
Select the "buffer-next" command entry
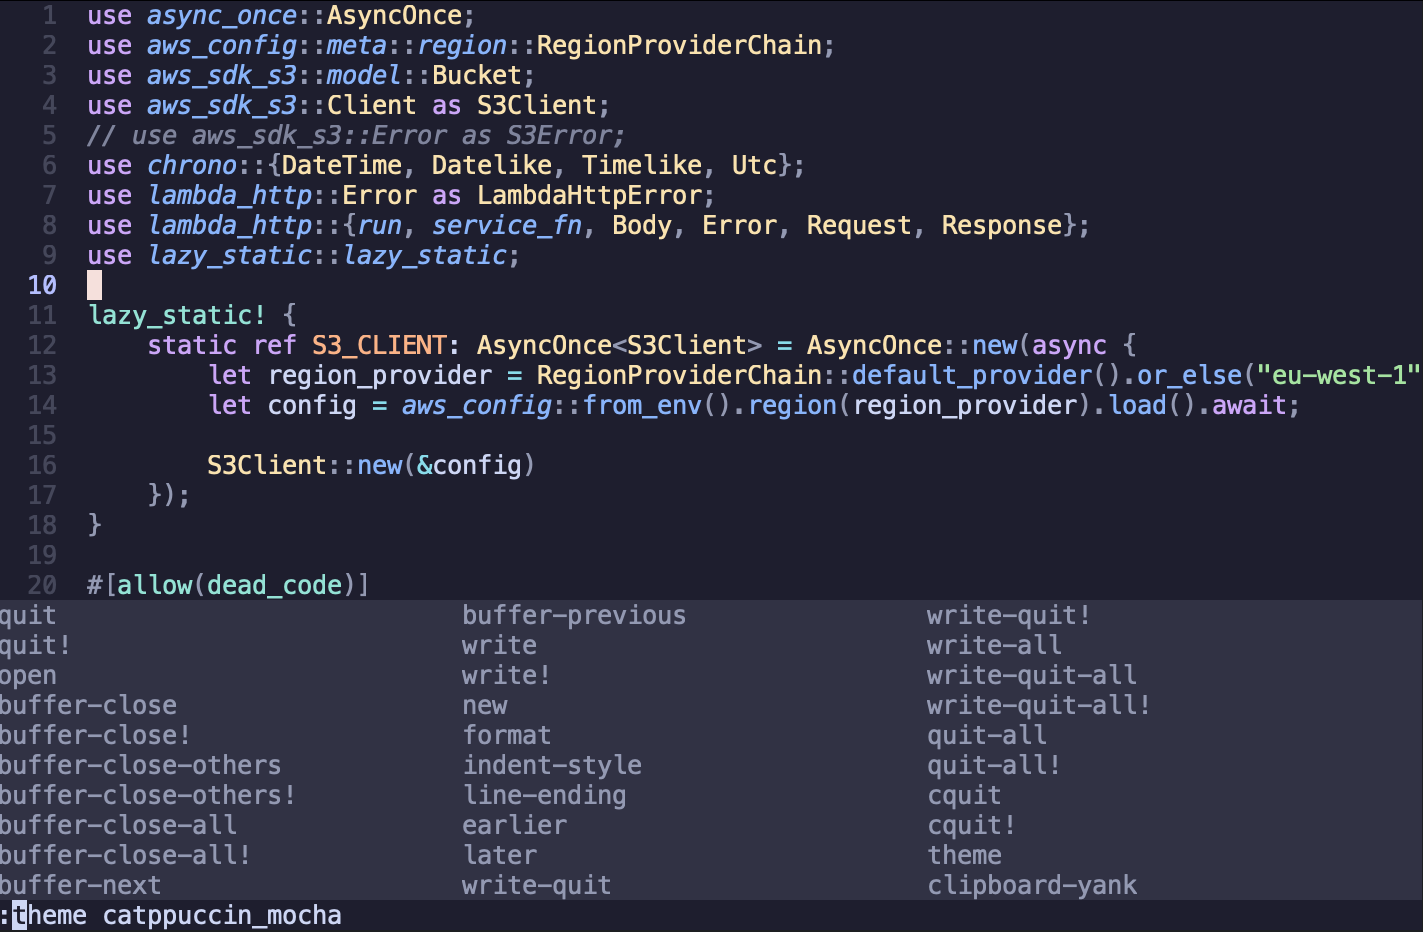(x=80, y=885)
